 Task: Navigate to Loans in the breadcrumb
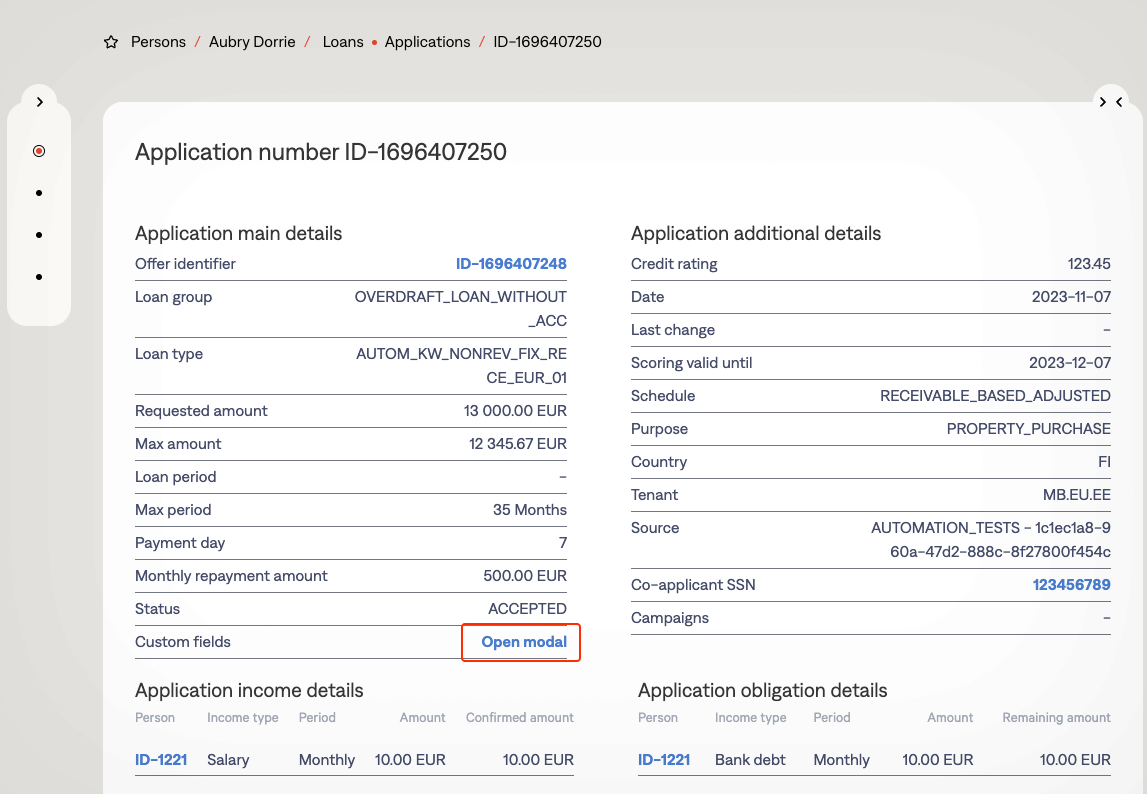pos(343,42)
